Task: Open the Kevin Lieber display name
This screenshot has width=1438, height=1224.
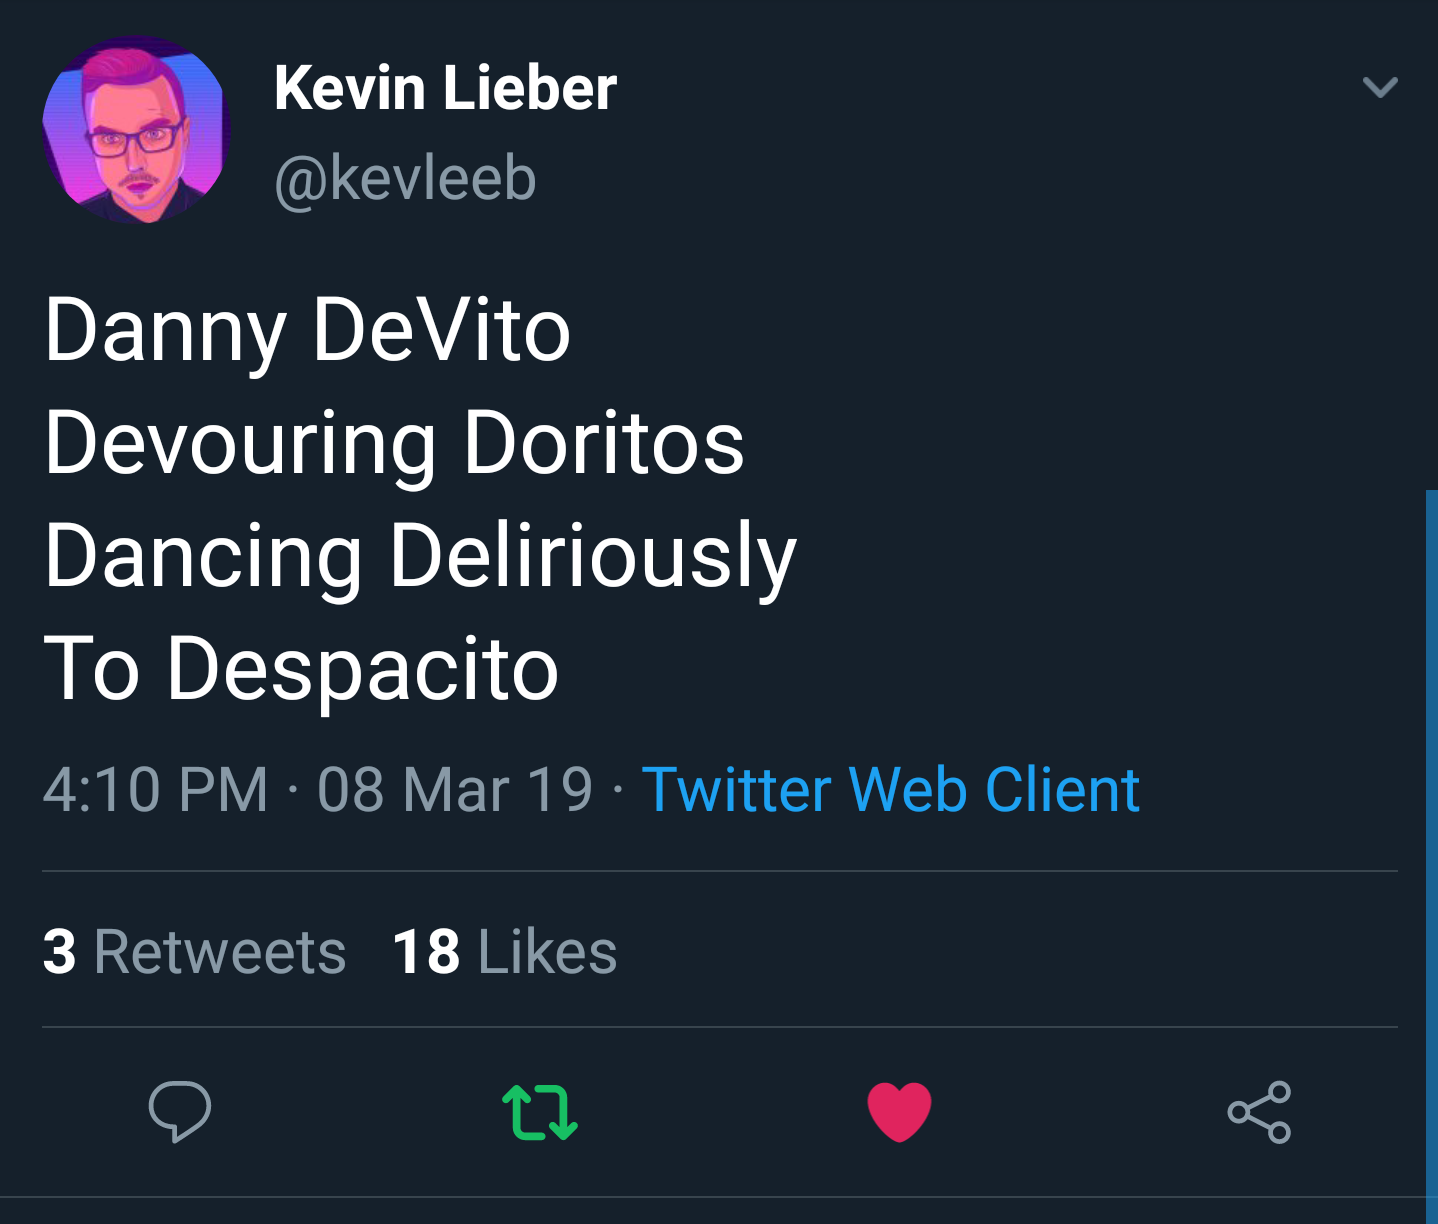Action: coord(445,88)
